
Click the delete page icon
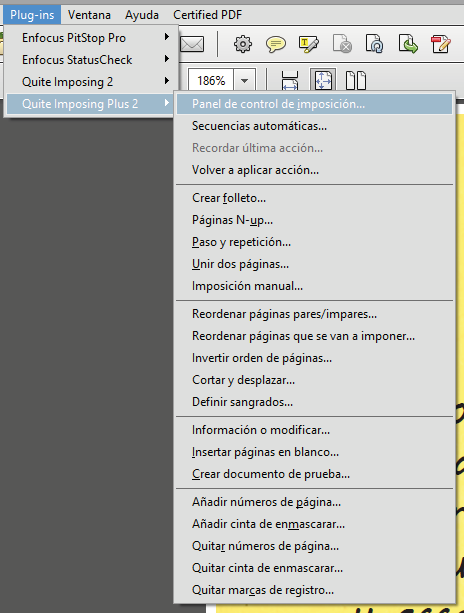tap(342, 43)
